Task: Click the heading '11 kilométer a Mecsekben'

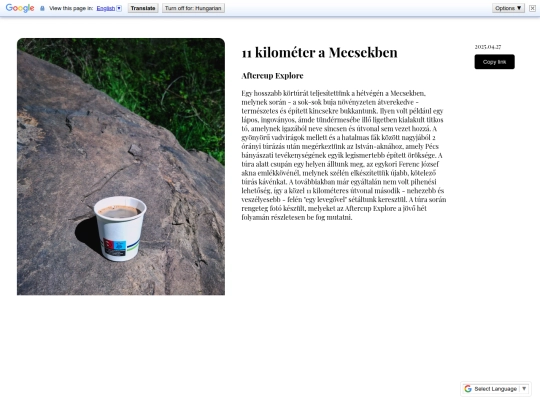Action: coord(319,52)
